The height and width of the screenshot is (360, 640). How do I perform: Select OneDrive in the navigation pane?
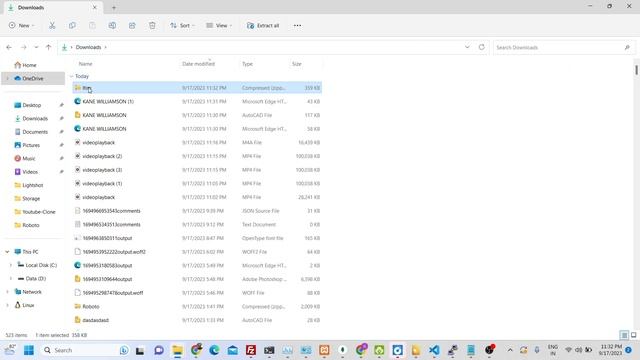tap(33, 78)
